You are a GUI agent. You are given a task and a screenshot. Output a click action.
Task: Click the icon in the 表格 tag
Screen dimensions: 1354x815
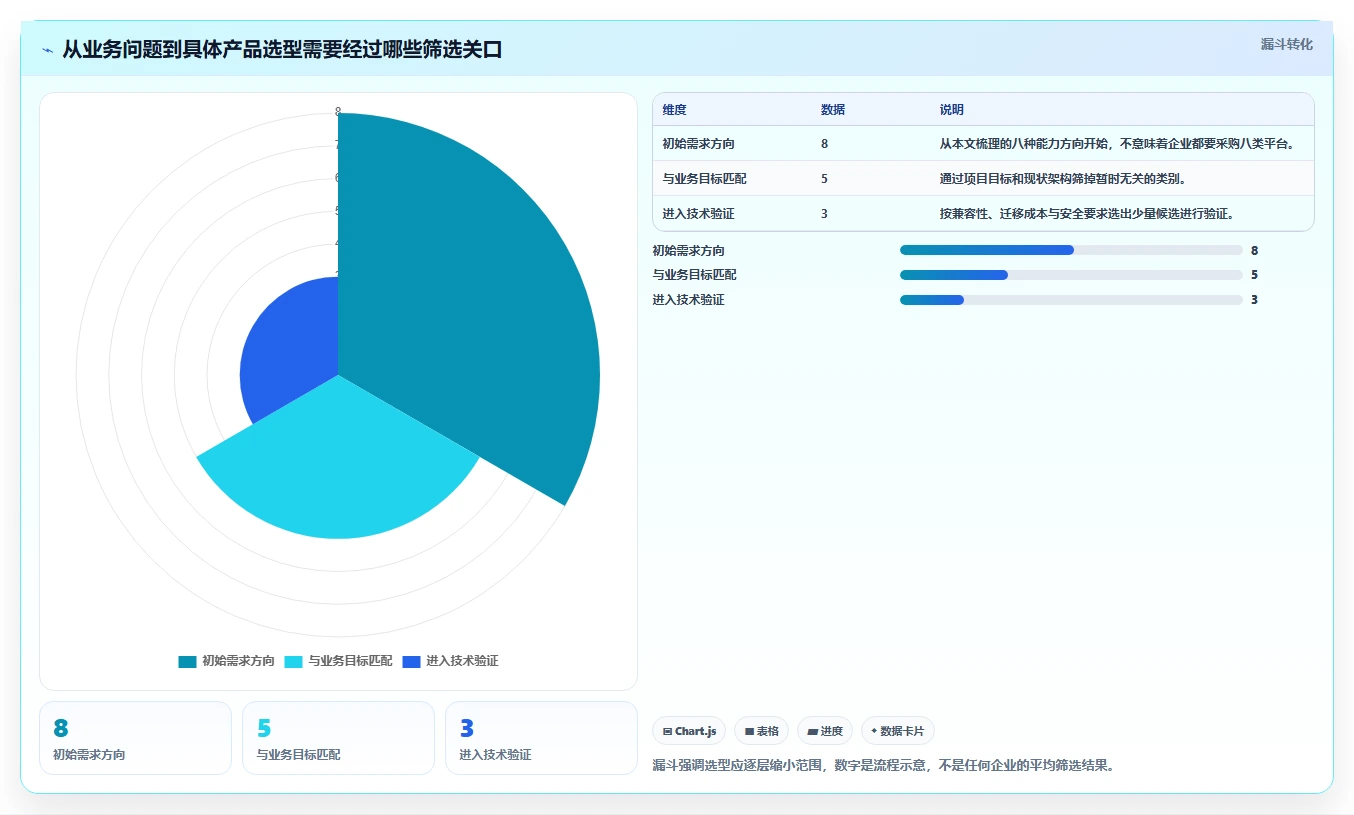749,732
